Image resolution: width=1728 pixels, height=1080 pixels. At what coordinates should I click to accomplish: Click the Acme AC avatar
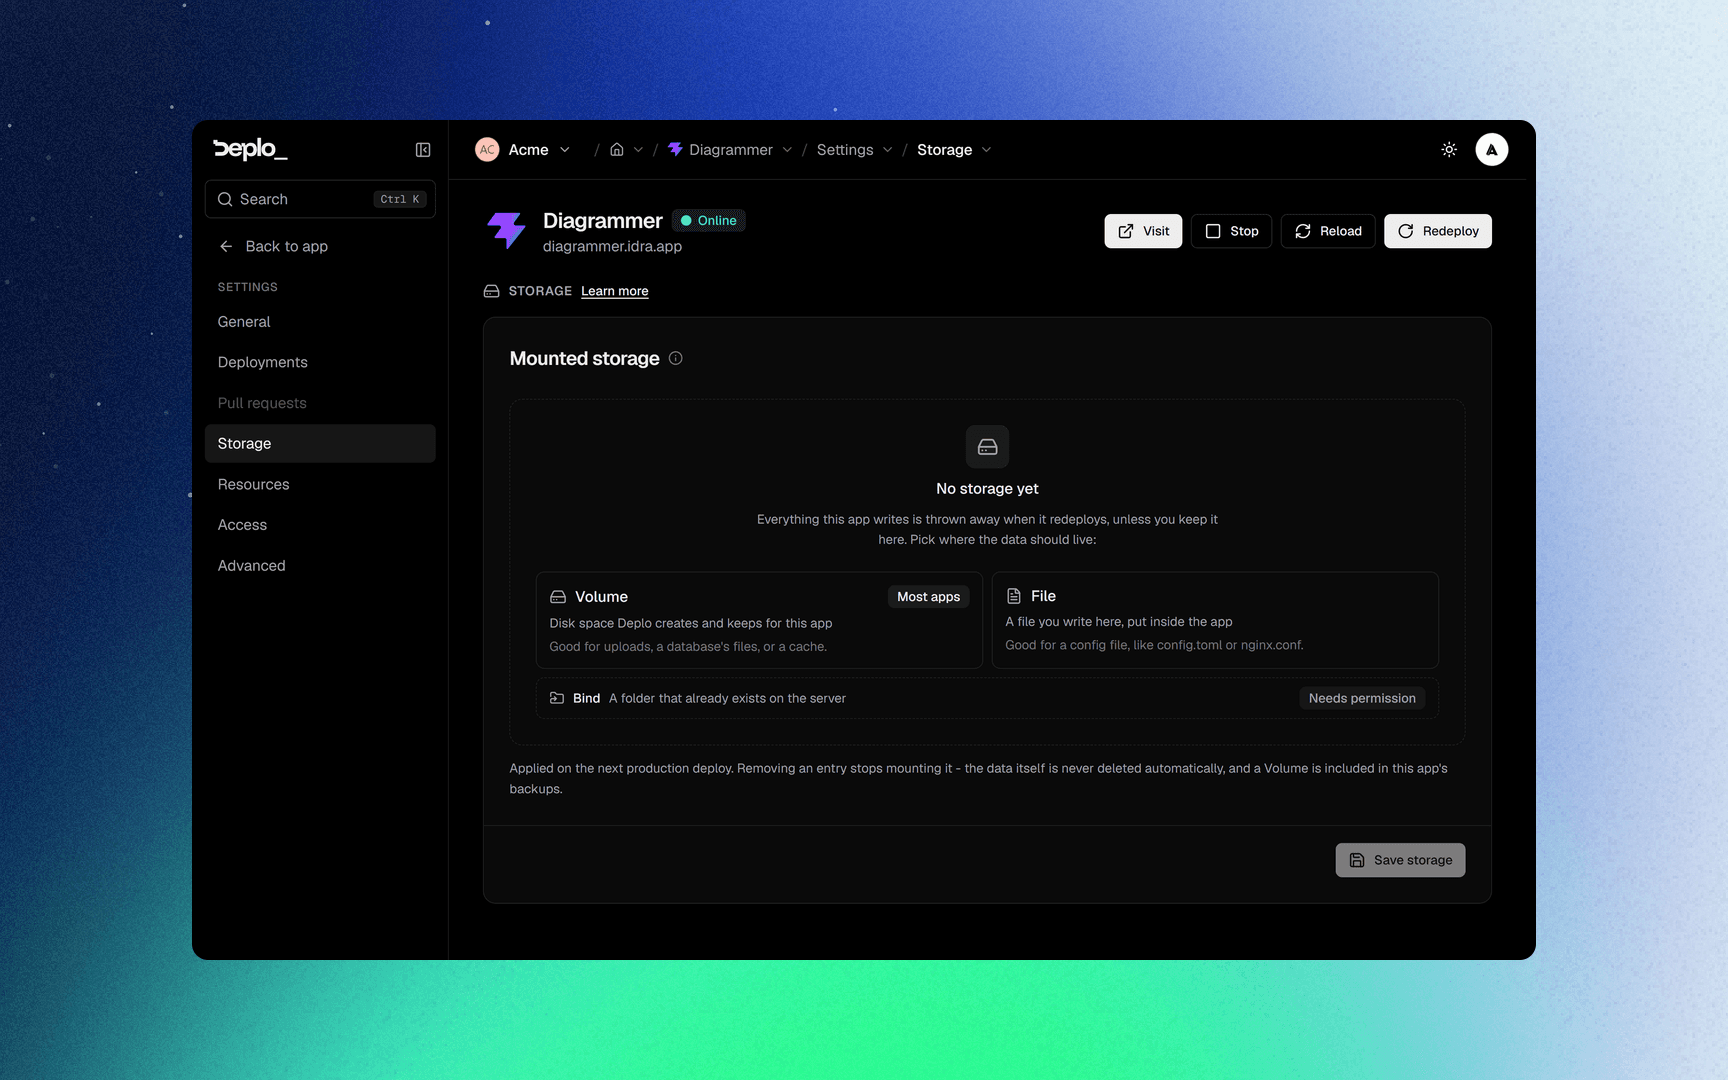point(487,150)
